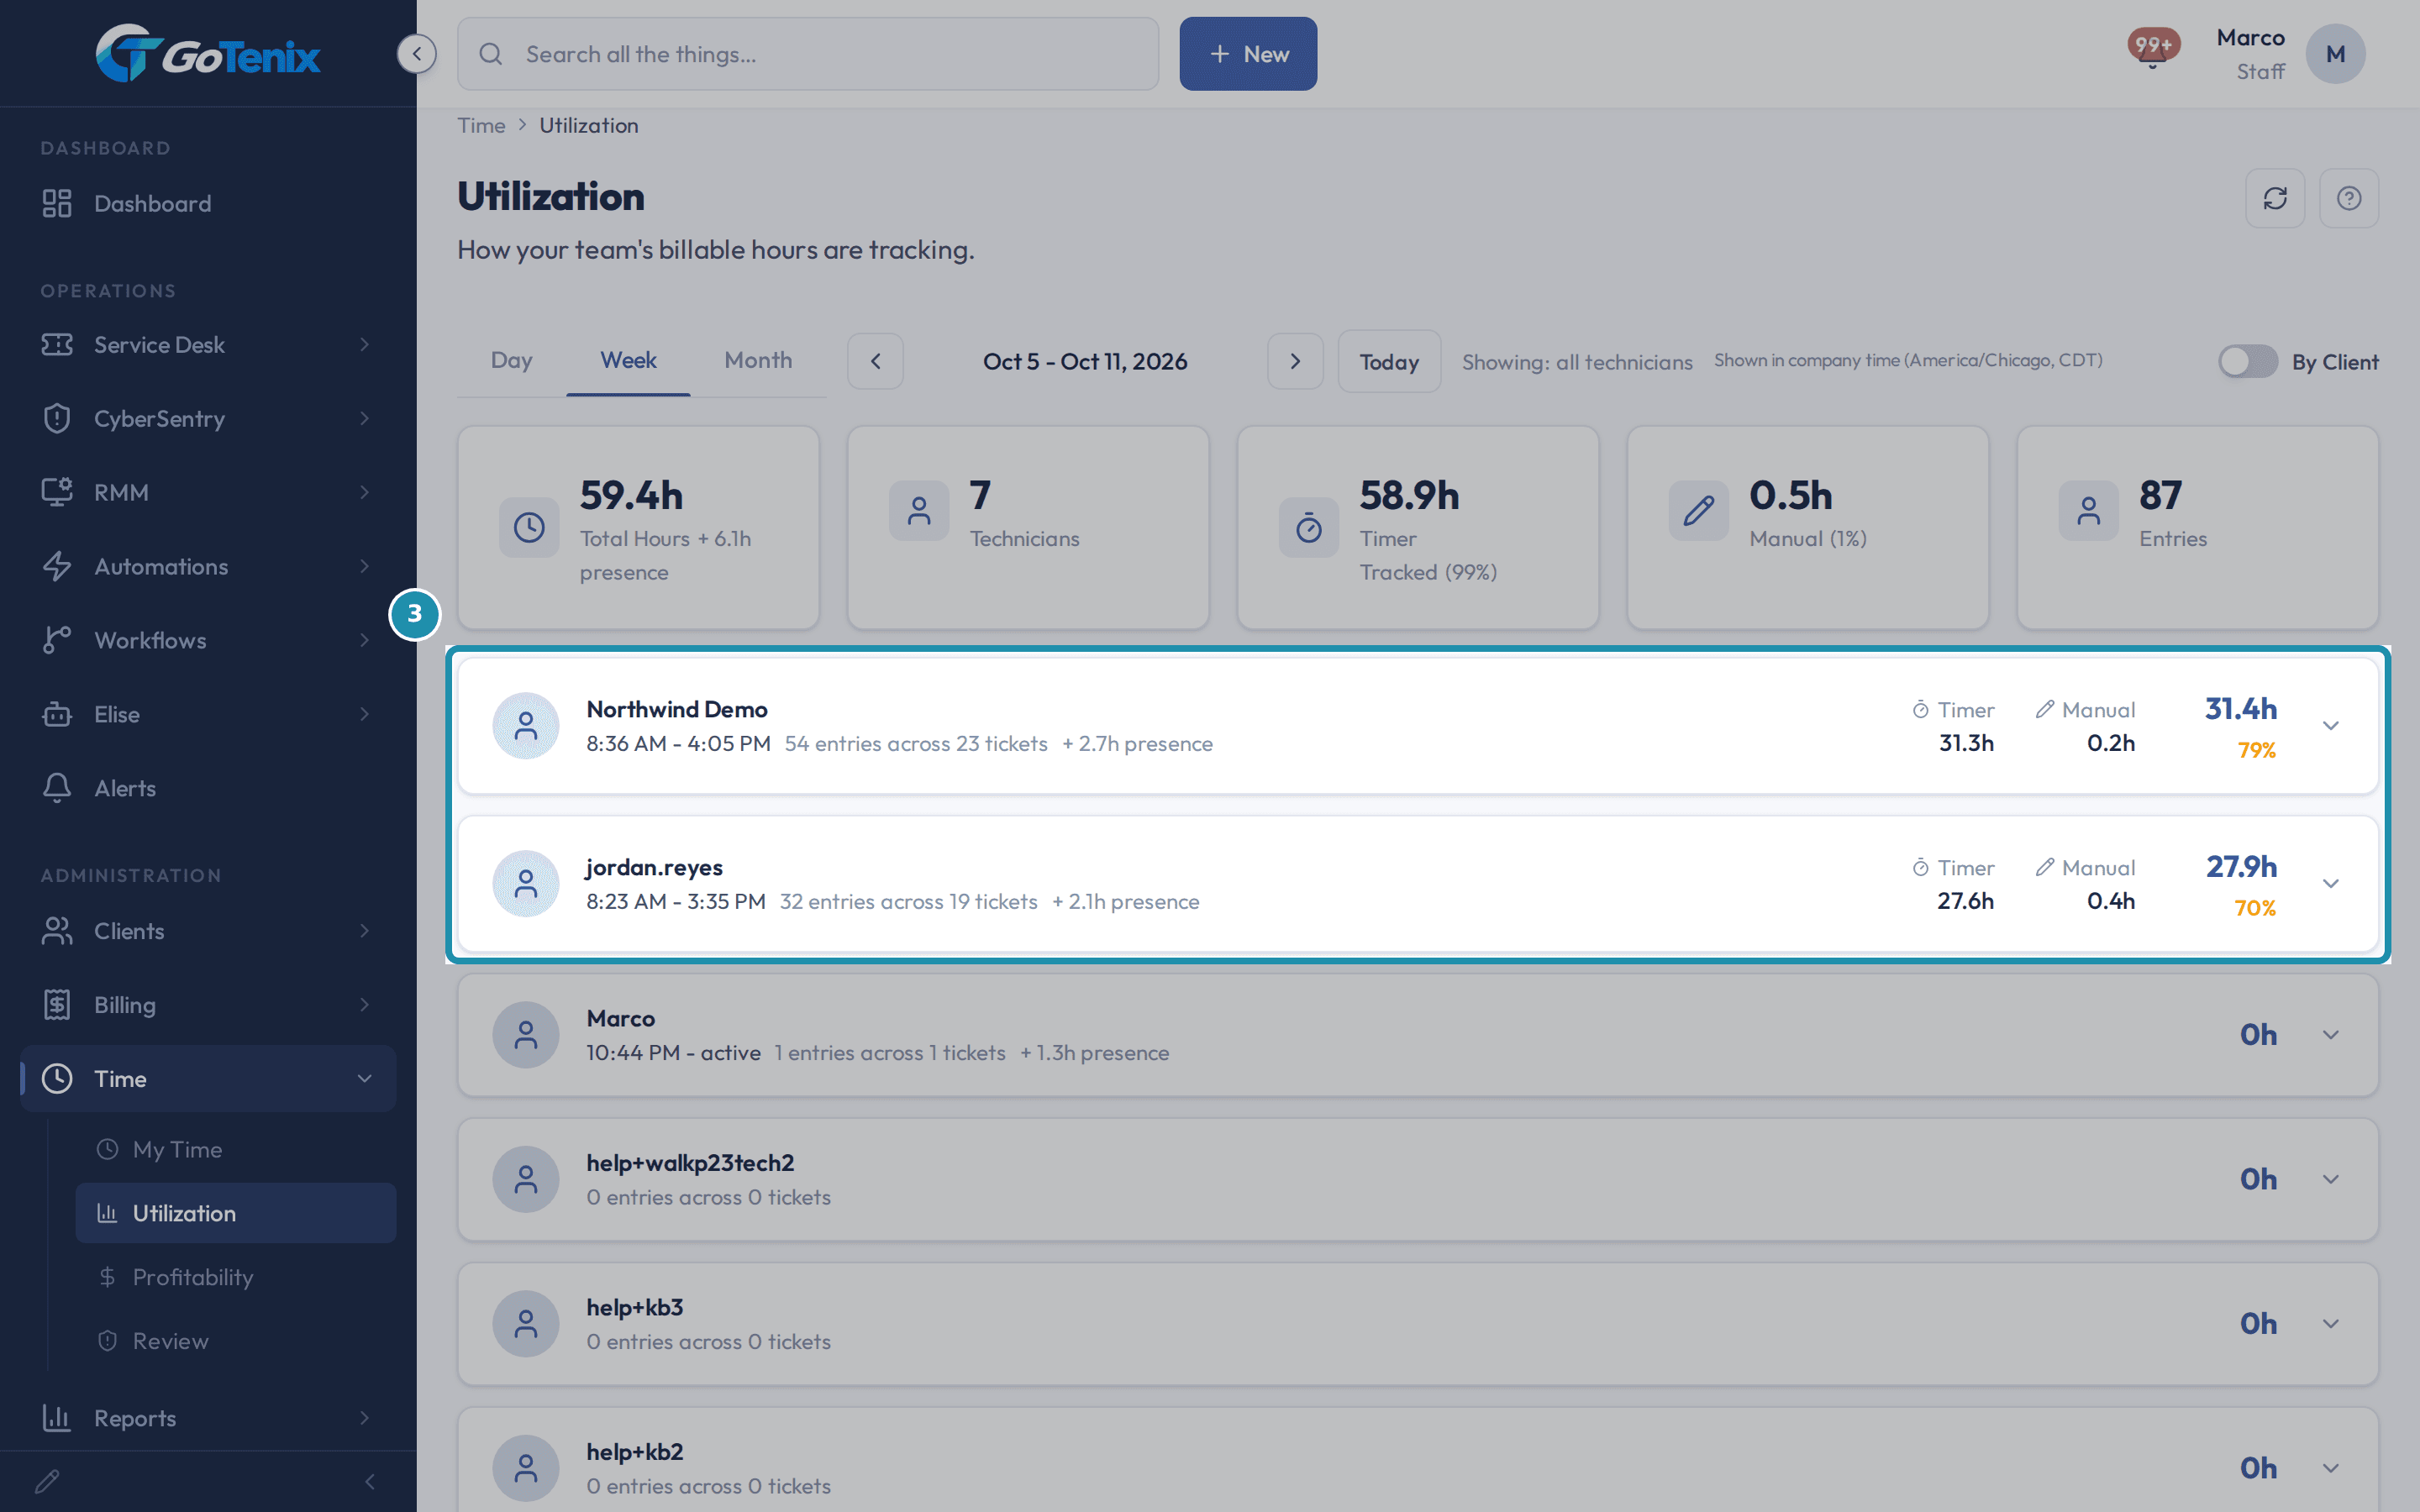This screenshot has height=1512, width=2420.
Task: Collapse the Time sidebar section
Action: (x=208, y=1078)
